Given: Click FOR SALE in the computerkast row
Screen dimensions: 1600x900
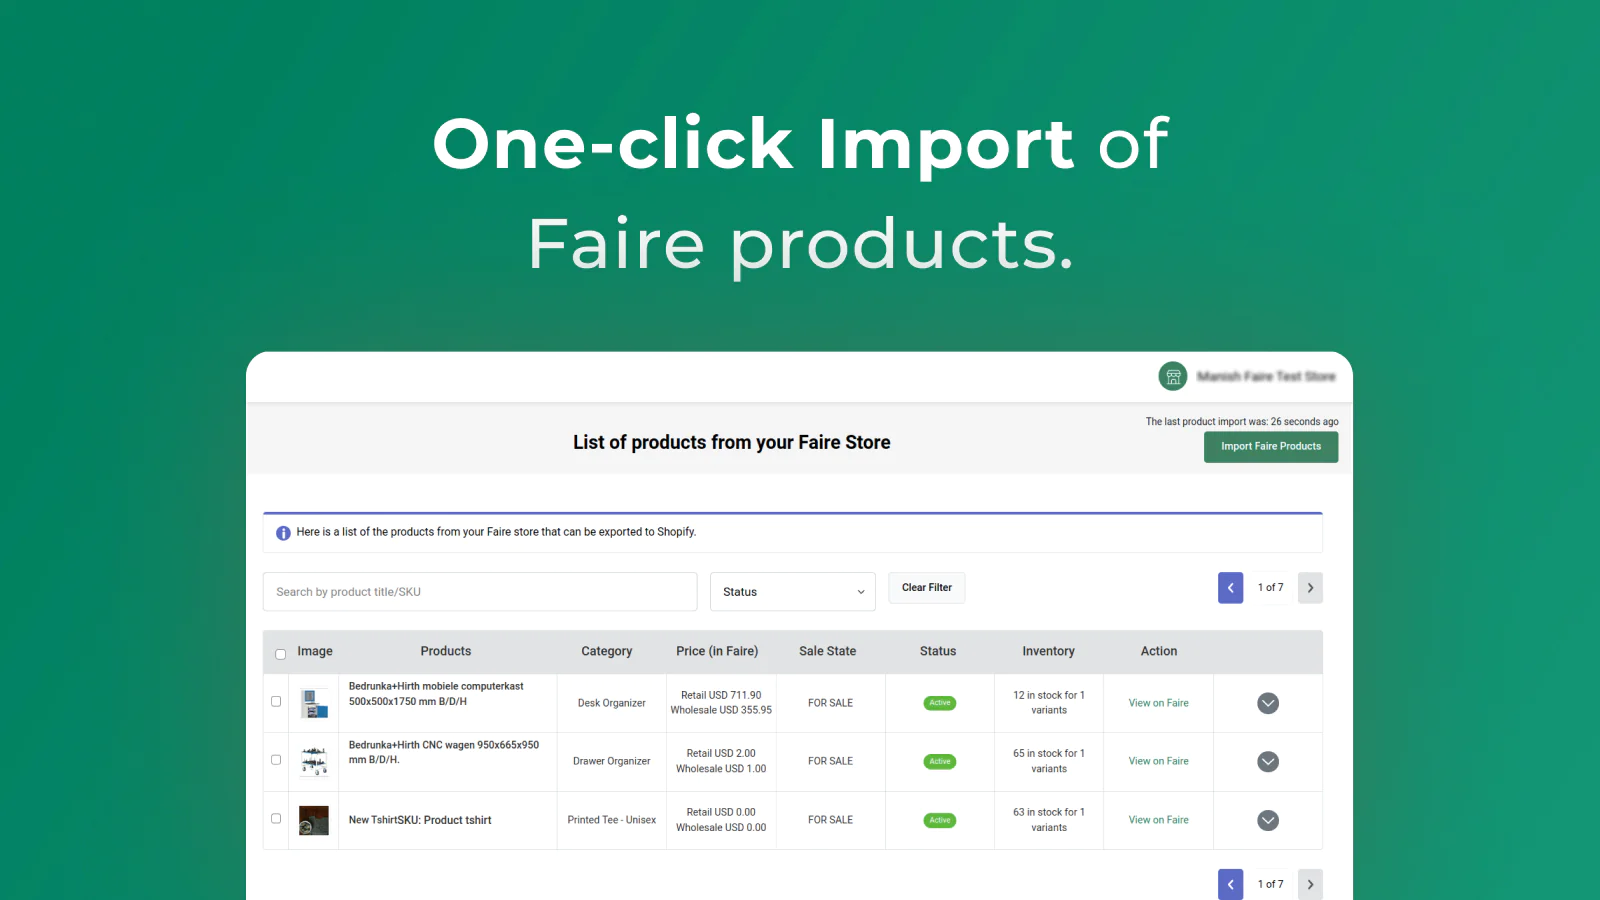Looking at the screenshot, I should coord(831,703).
